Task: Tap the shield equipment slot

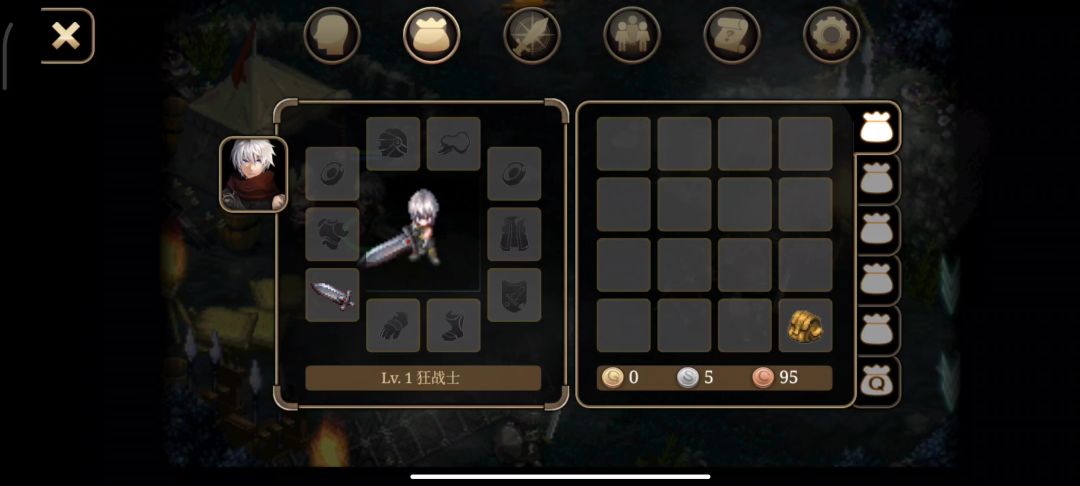Action: coord(514,295)
